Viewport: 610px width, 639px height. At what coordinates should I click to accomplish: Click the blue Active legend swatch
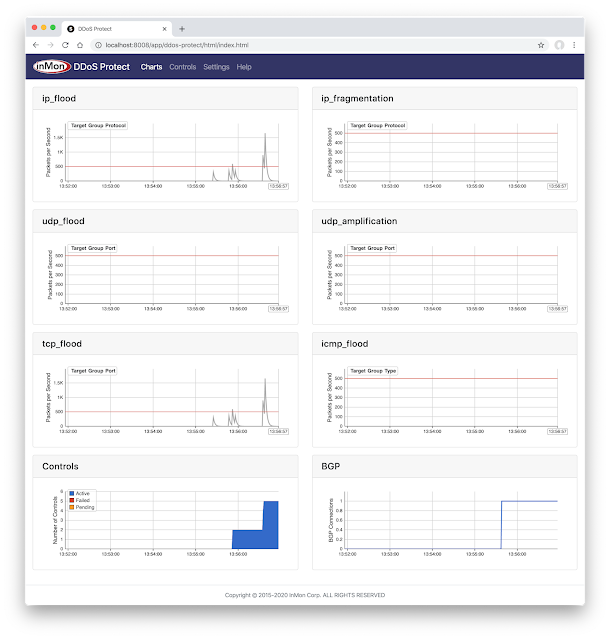[72, 494]
